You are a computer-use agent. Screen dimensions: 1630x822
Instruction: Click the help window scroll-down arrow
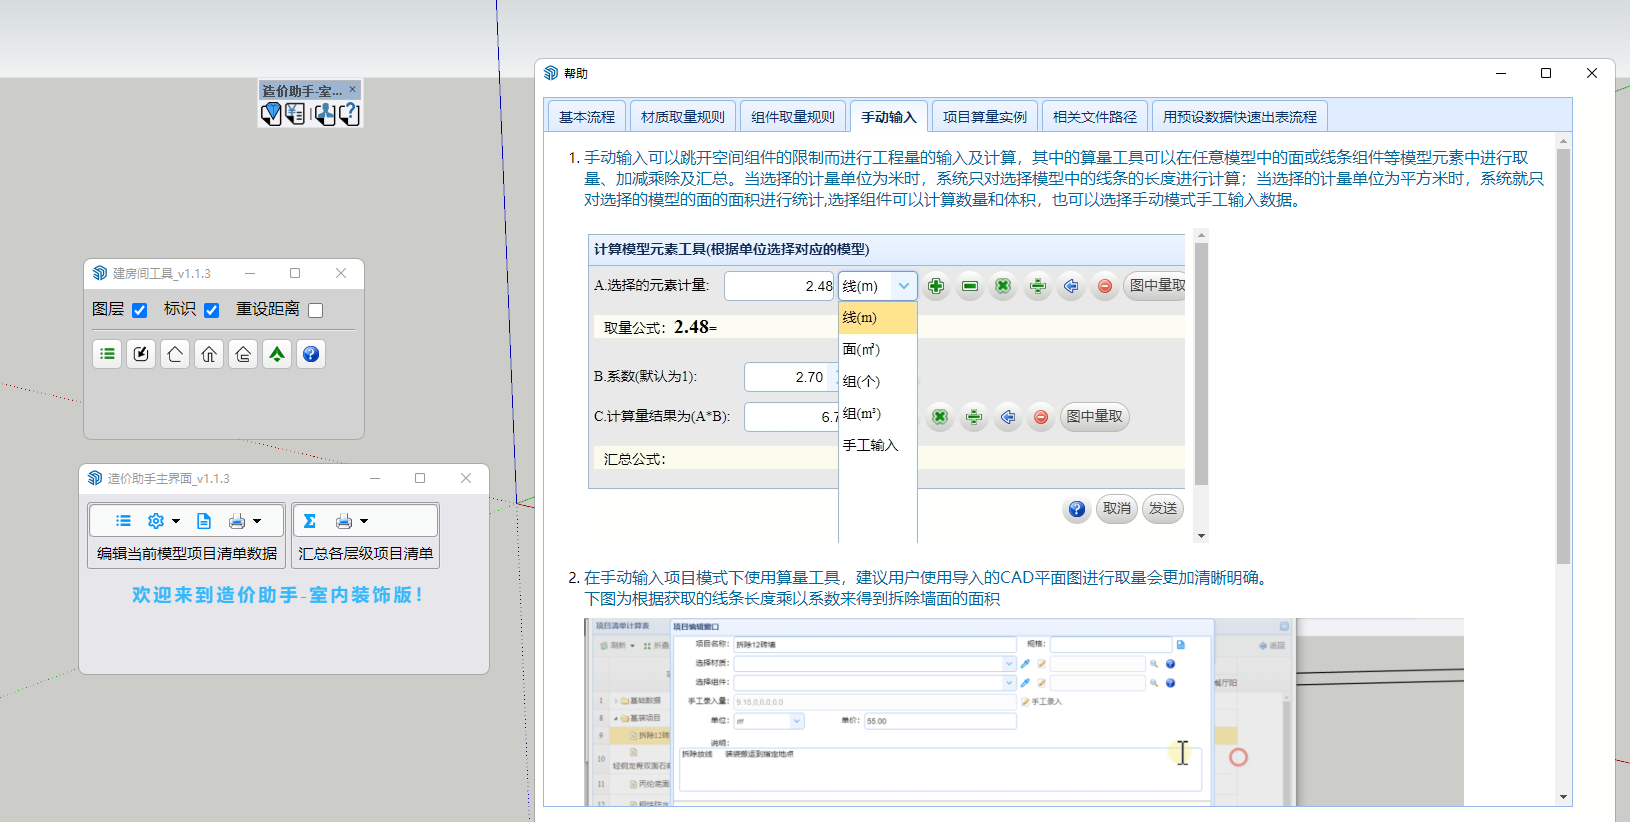tap(1563, 797)
